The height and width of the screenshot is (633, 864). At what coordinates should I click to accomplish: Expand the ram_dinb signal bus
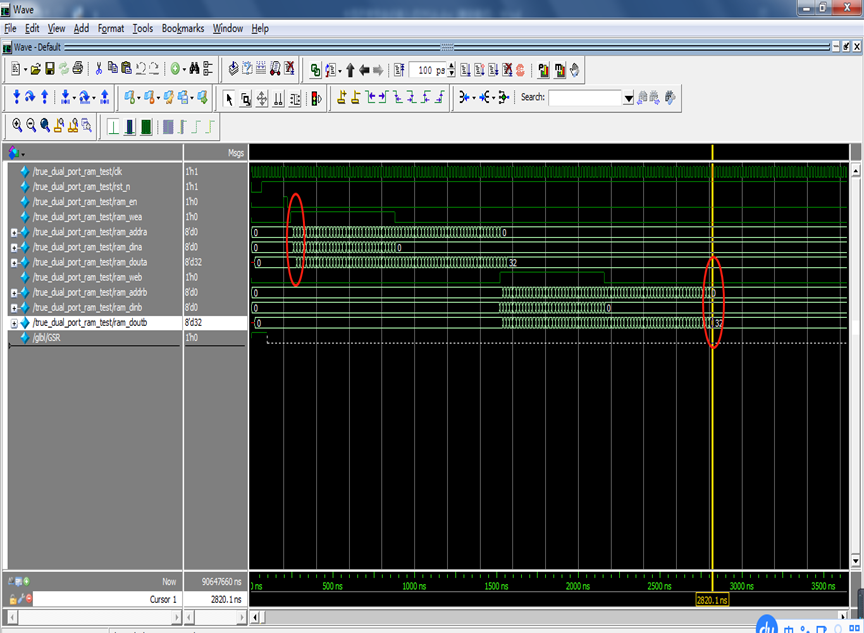coord(14,308)
